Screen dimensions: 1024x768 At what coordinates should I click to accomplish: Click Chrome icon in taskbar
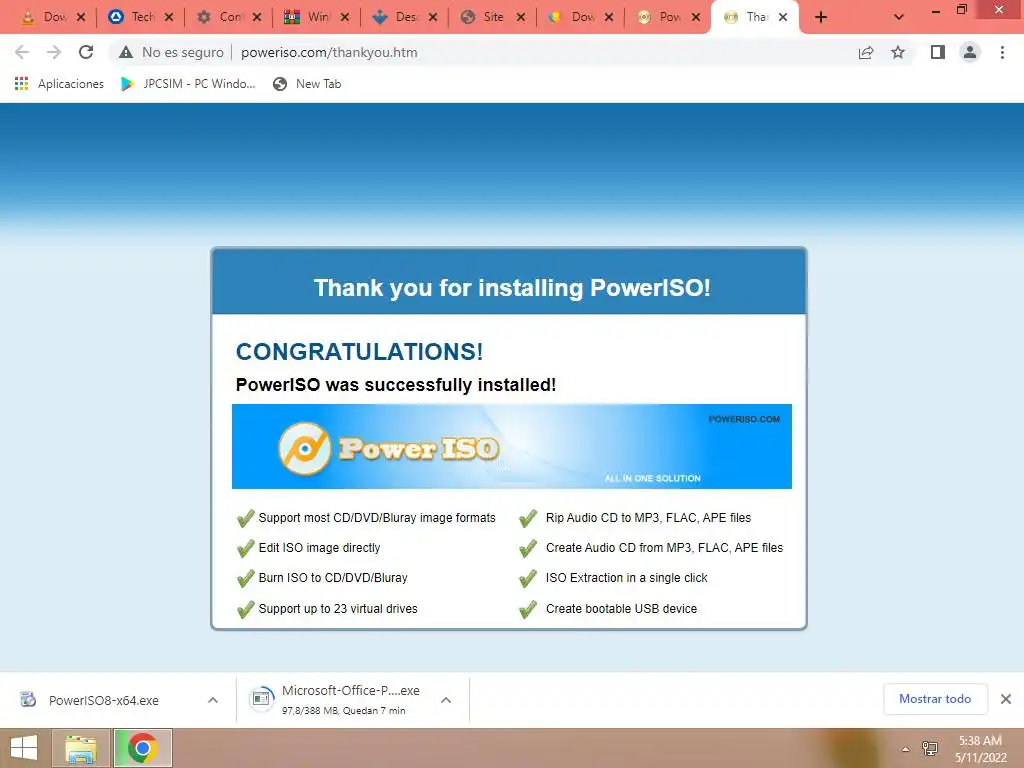(x=142, y=748)
